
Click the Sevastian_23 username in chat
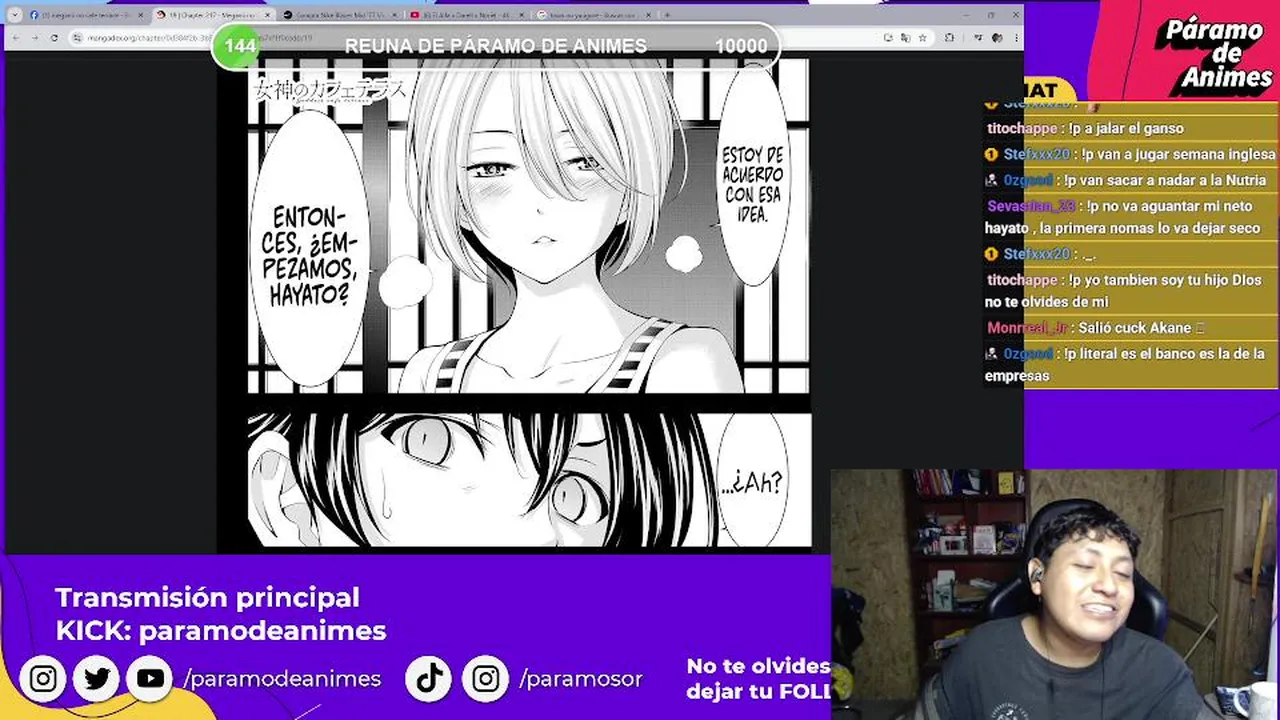coord(1031,206)
